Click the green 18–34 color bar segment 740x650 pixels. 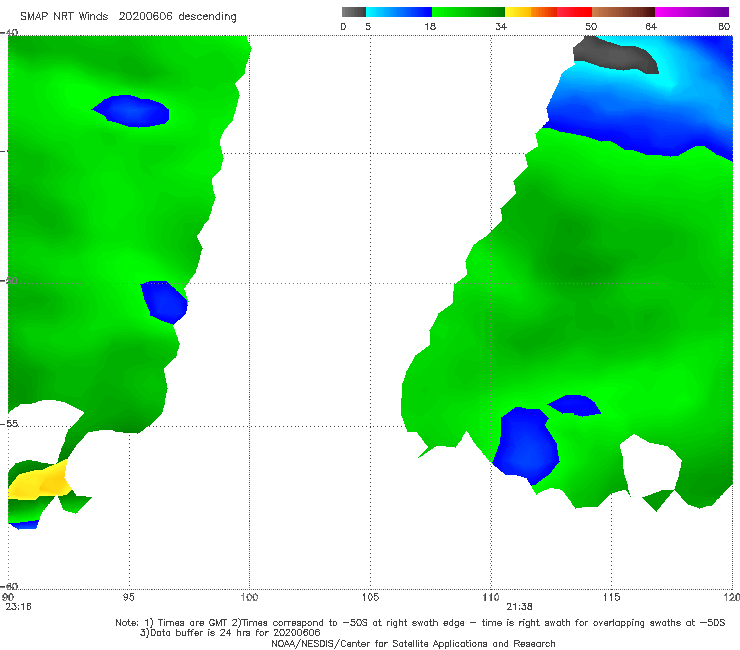[x=468, y=12]
